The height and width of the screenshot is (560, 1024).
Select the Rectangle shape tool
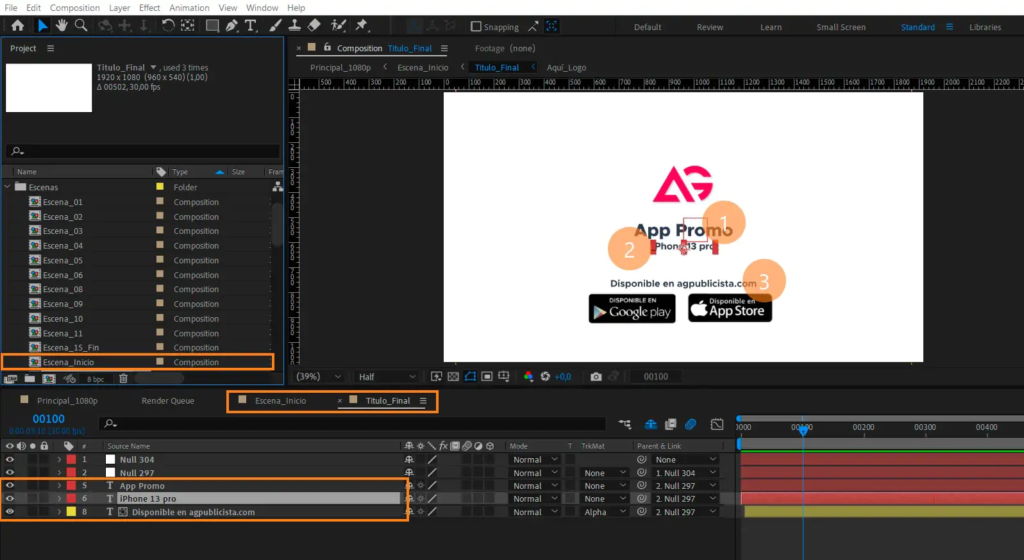(212, 25)
